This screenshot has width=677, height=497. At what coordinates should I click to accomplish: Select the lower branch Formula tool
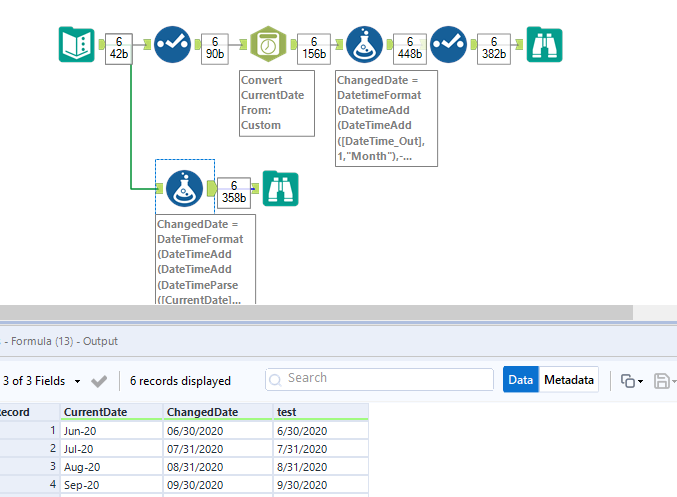(x=185, y=187)
